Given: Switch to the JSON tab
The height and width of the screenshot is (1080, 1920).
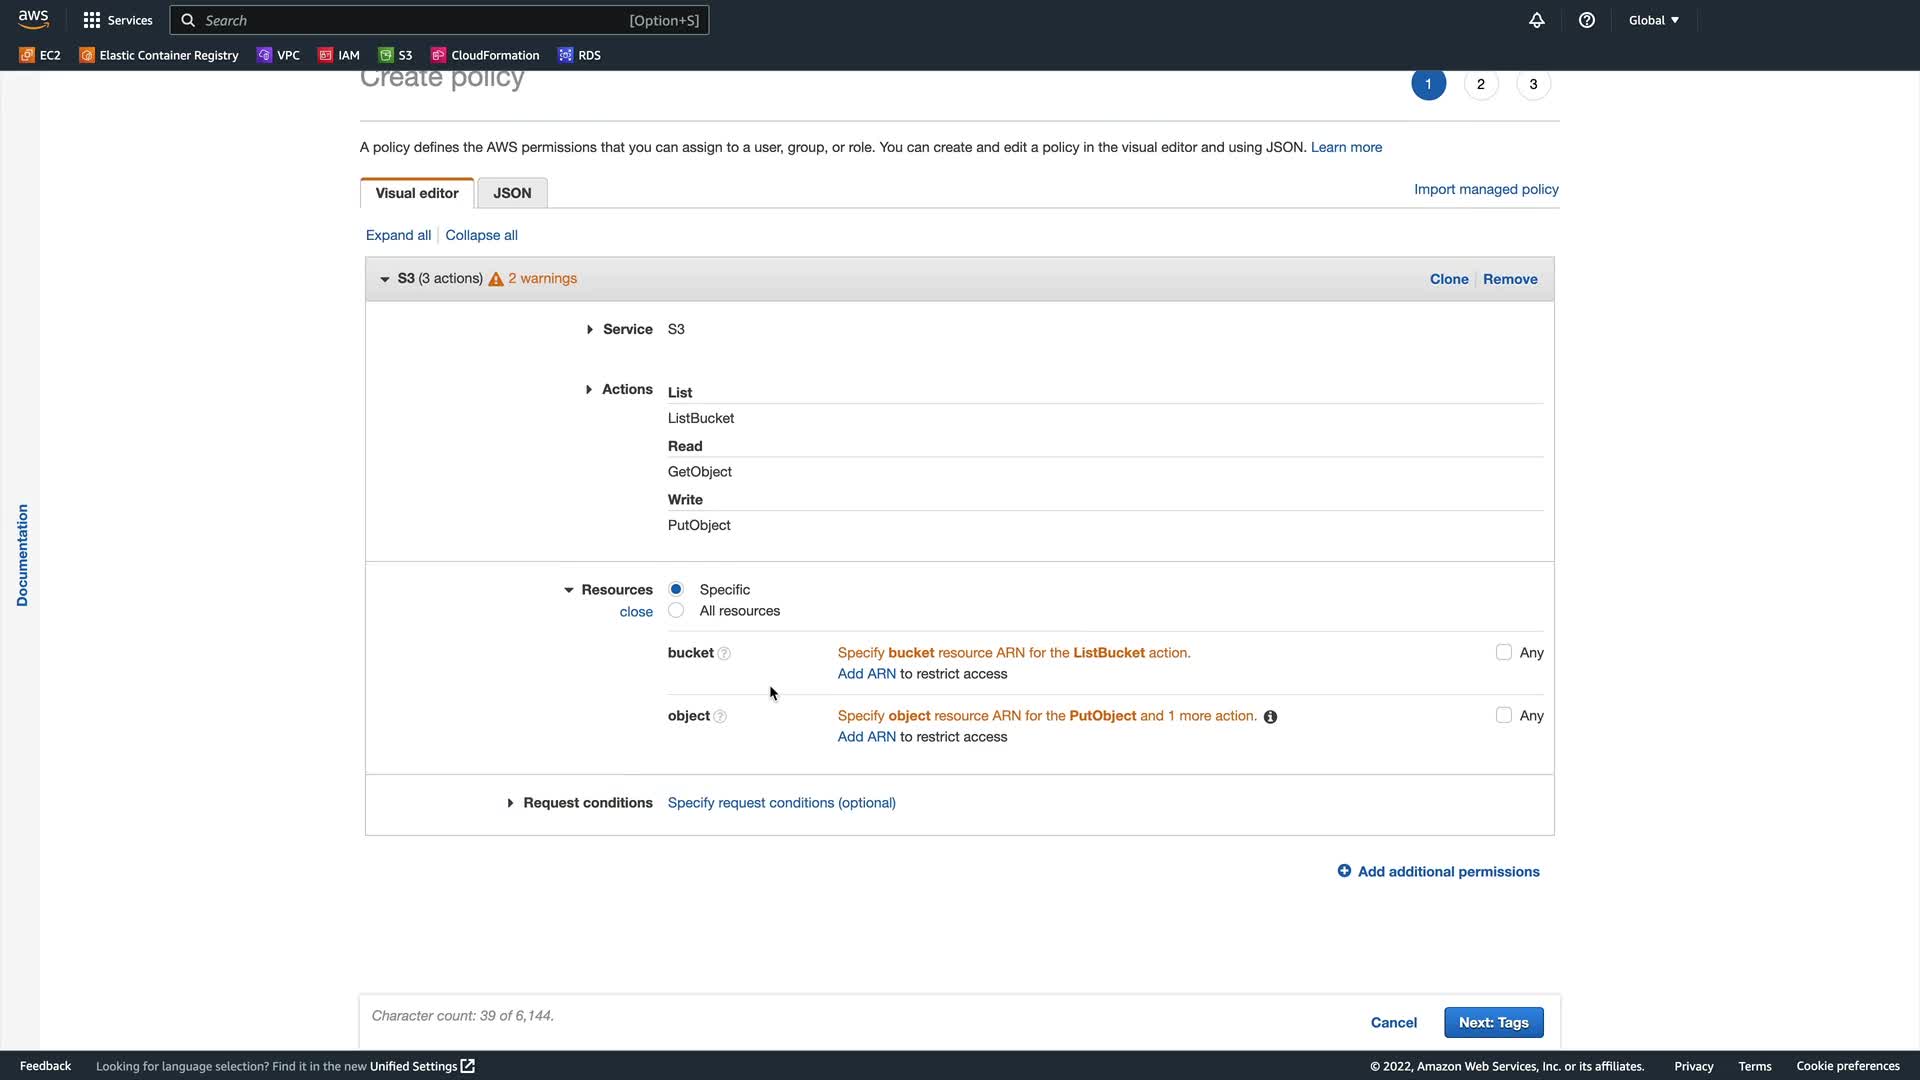Looking at the screenshot, I should point(512,193).
